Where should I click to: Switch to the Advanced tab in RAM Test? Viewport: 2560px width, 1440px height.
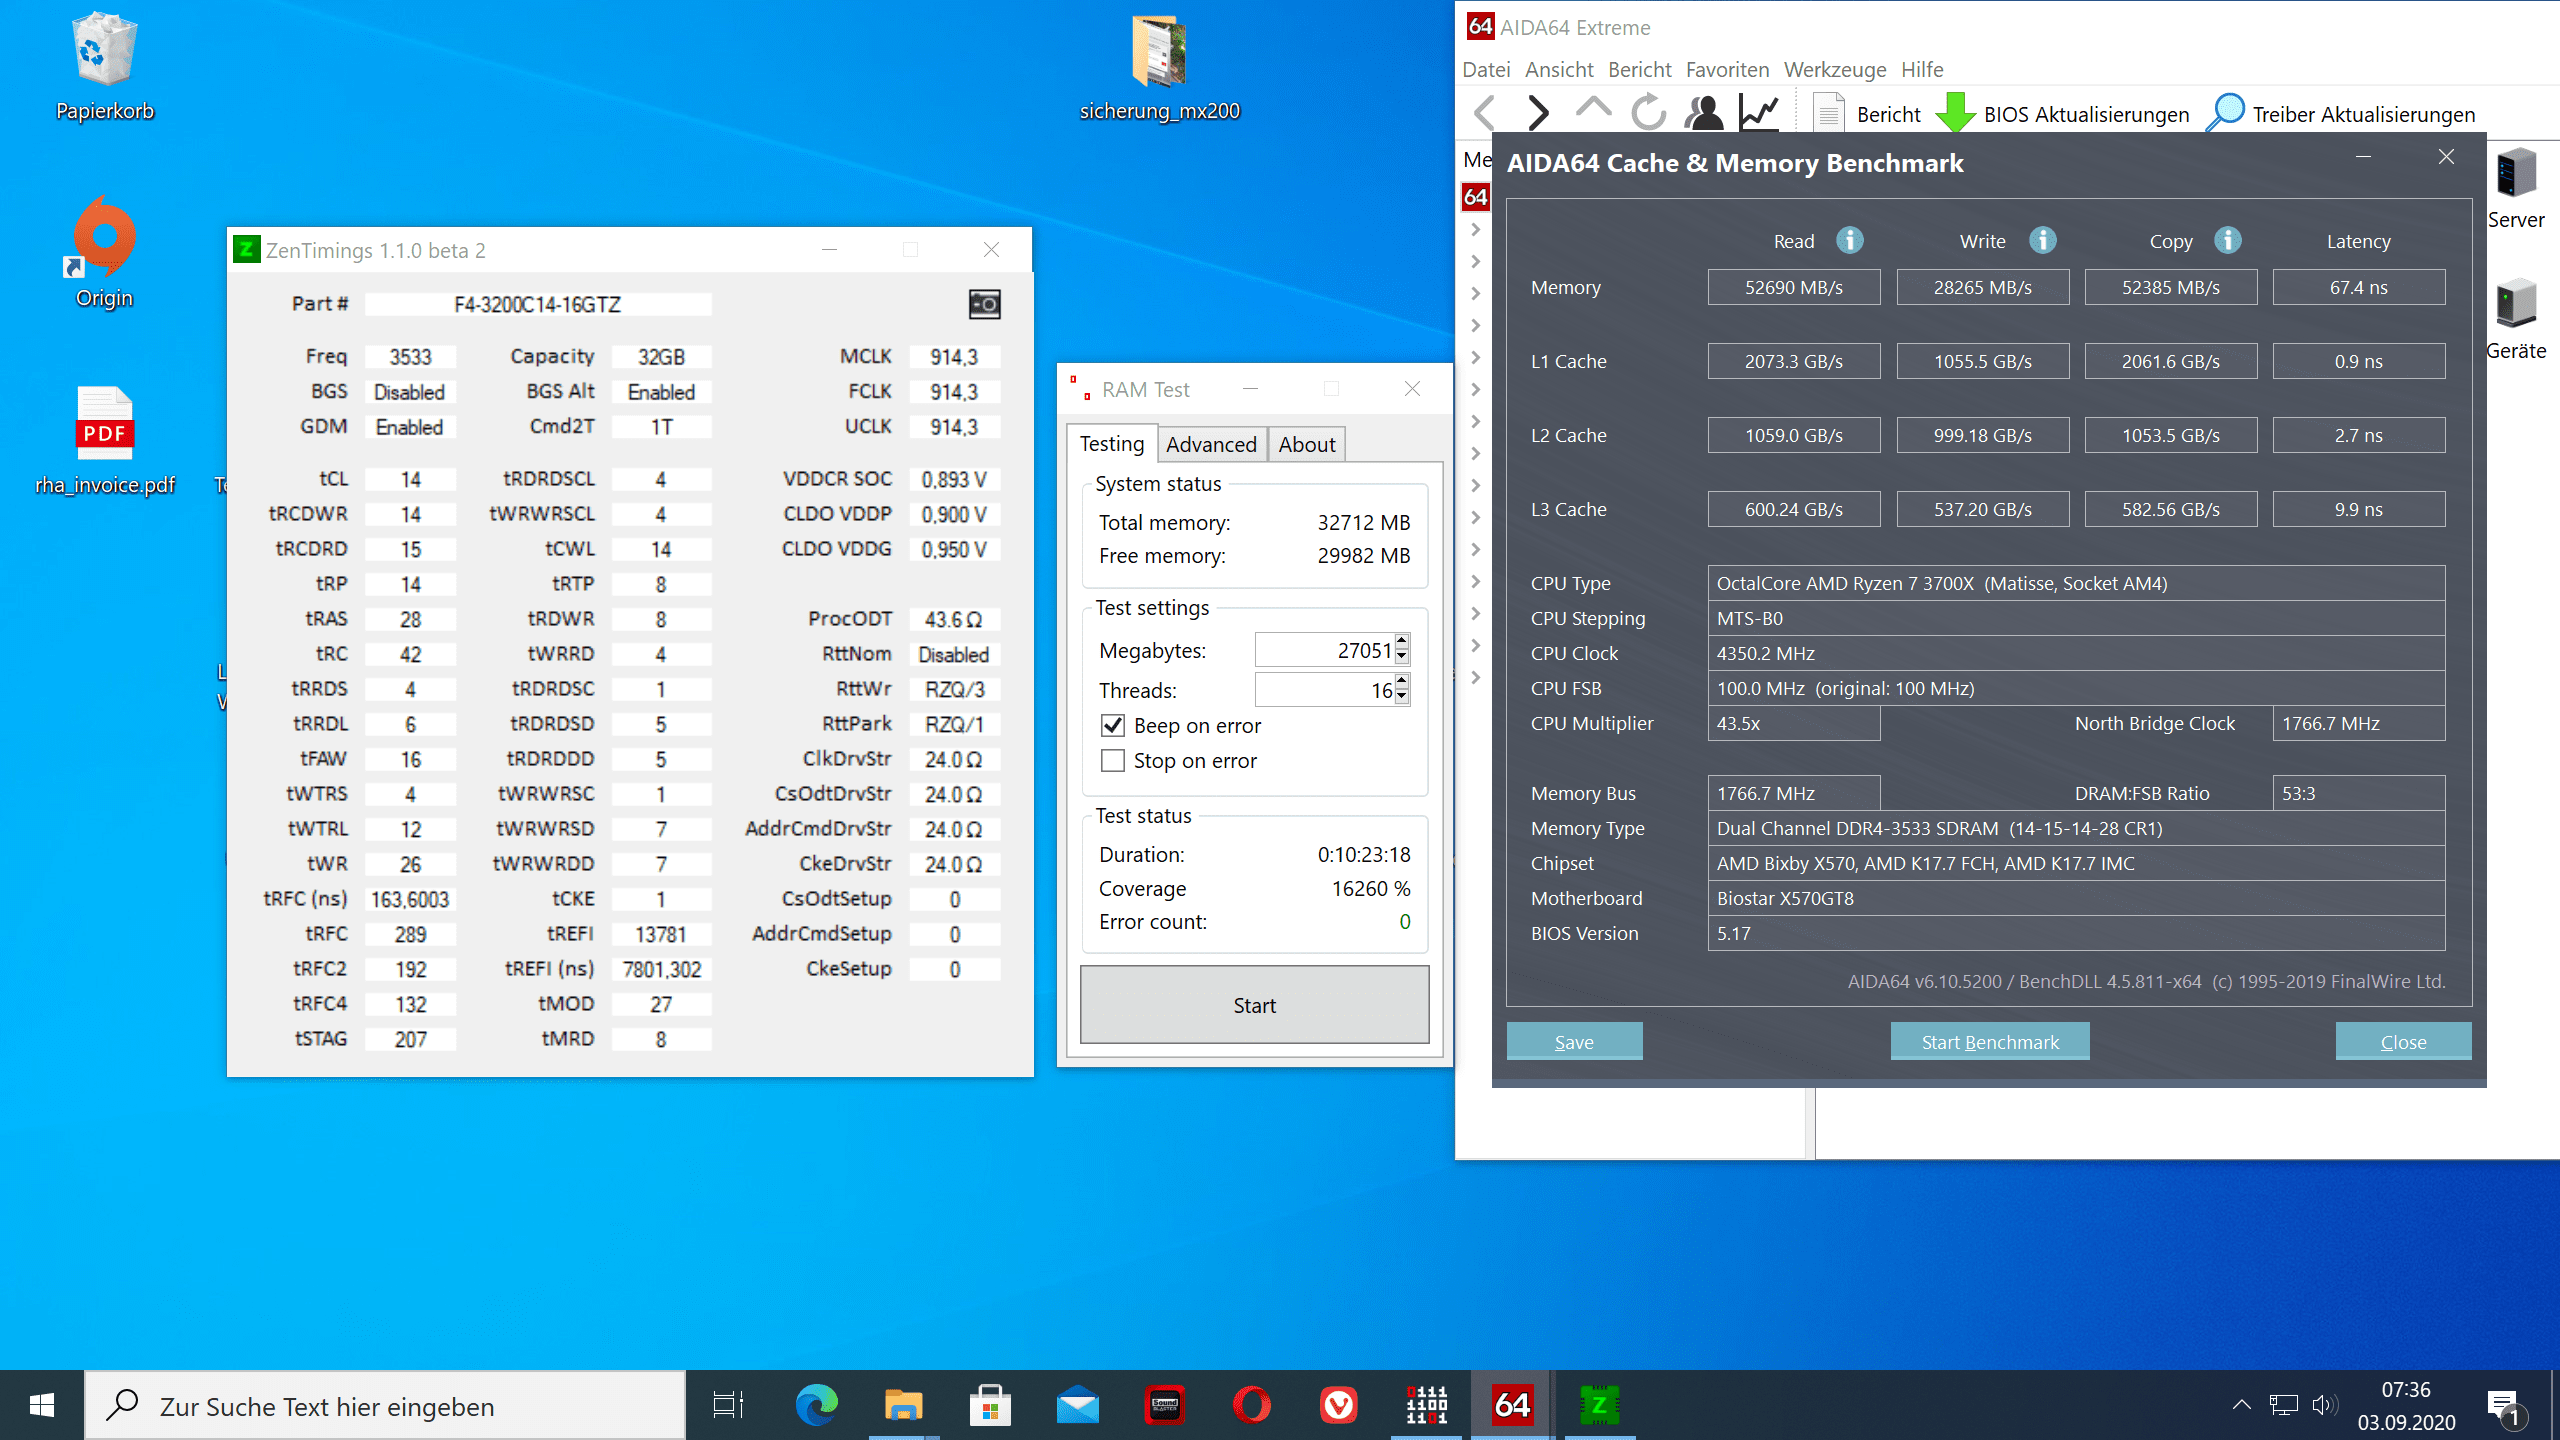pos(1211,445)
